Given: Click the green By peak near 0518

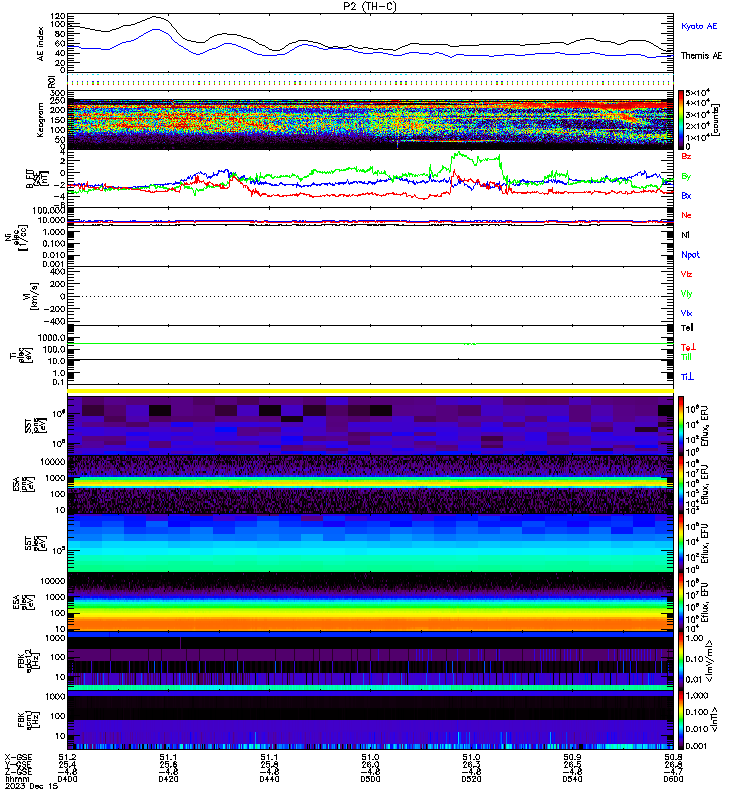Looking at the screenshot, I should click(x=460, y=153).
